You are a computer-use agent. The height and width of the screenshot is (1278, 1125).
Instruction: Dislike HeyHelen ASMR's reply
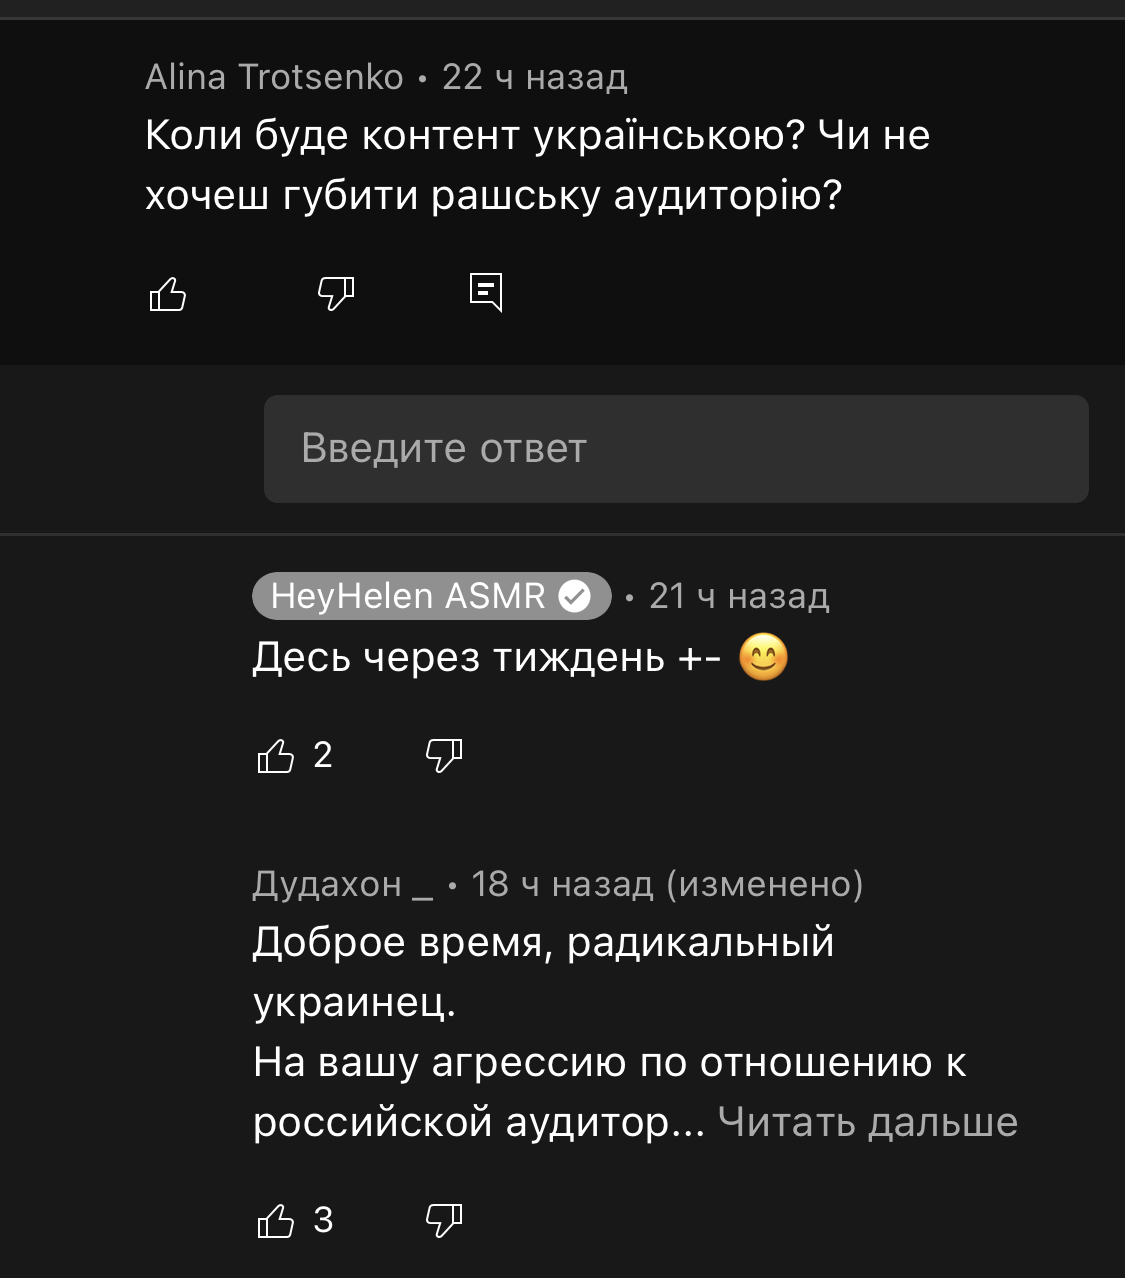click(x=444, y=755)
